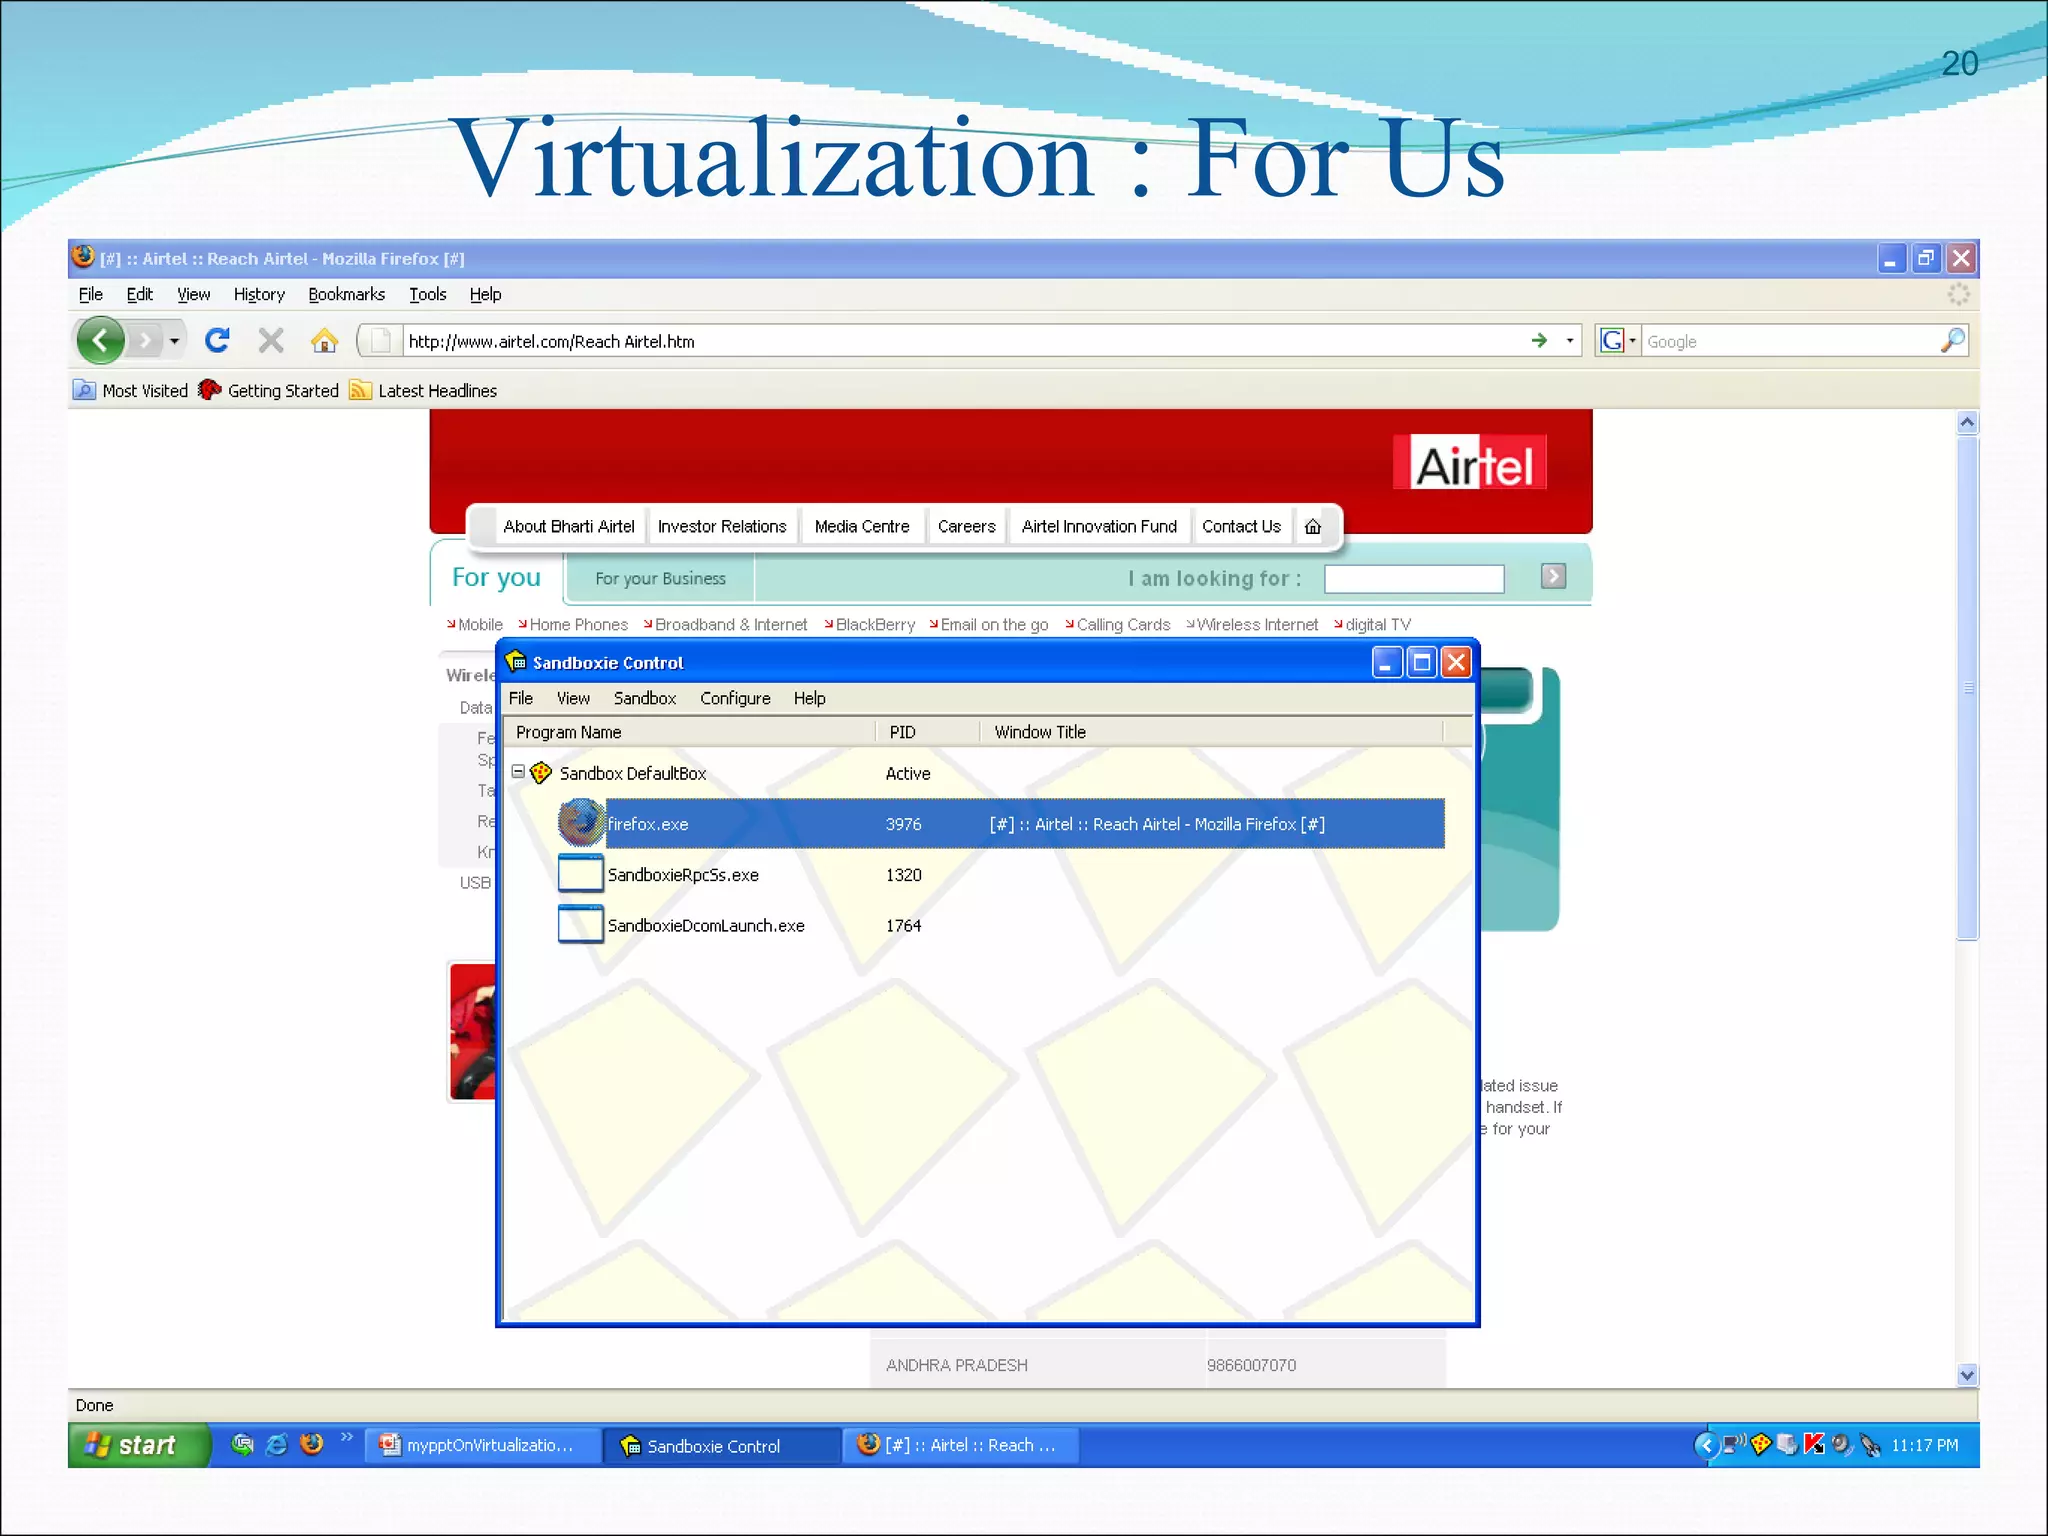Open Firefox Tools menu
Image resolution: width=2048 pixels, height=1536 pixels.
tap(427, 294)
